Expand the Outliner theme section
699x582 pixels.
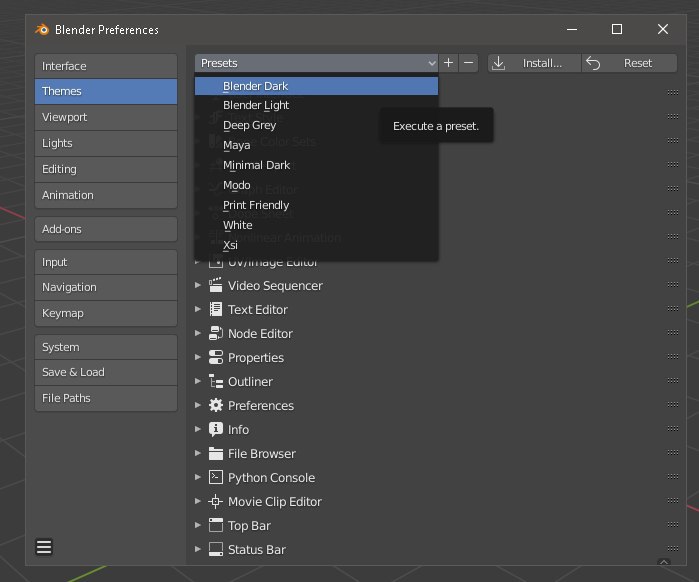click(198, 381)
